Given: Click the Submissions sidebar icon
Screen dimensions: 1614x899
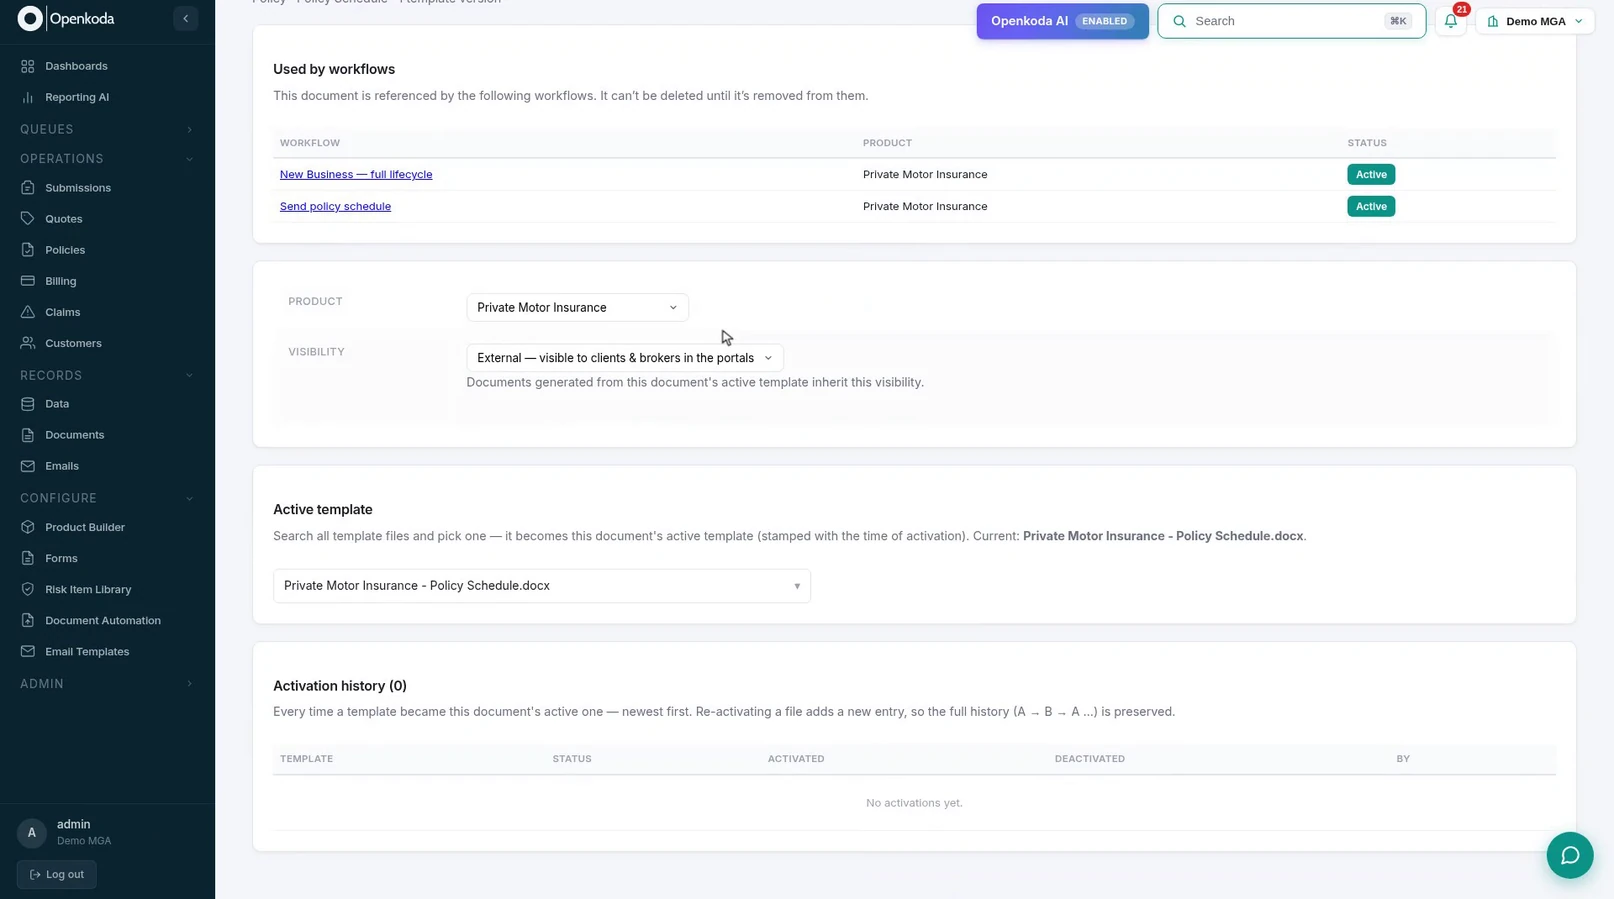Looking at the screenshot, I should click(x=28, y=188).
